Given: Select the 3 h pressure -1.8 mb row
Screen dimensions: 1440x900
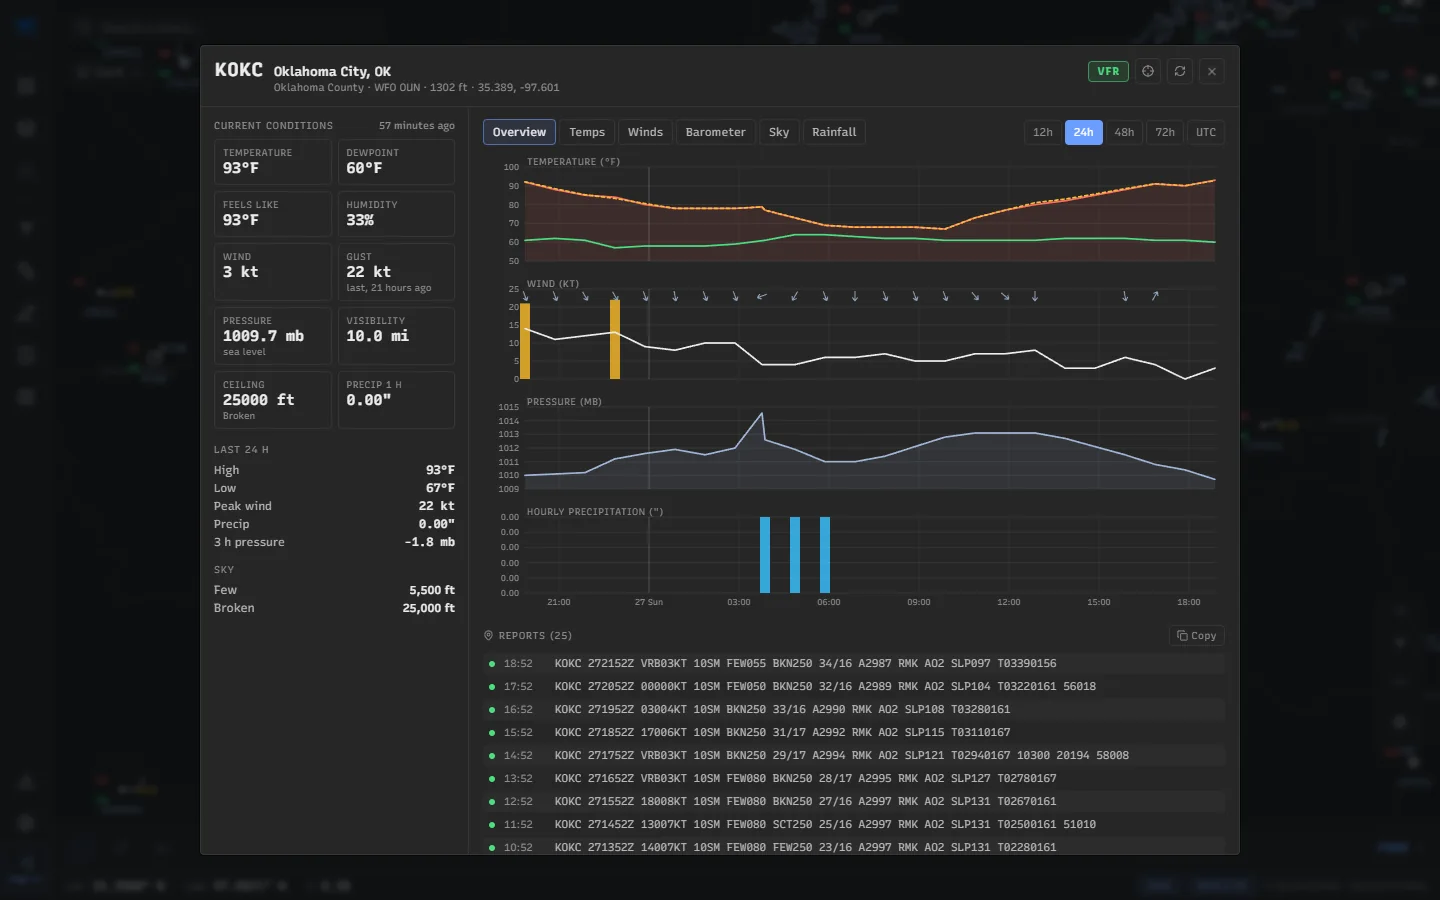Looking at the screenshot, I should 334,542.
